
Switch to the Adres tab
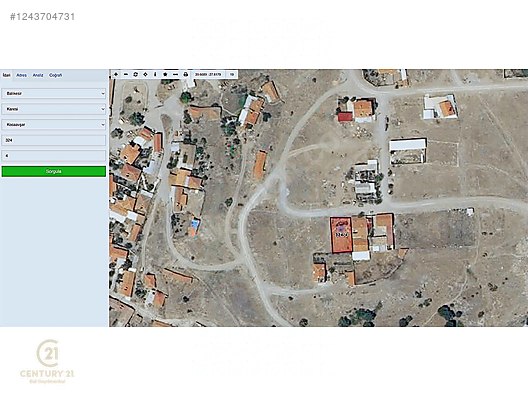tap(22, 75)
